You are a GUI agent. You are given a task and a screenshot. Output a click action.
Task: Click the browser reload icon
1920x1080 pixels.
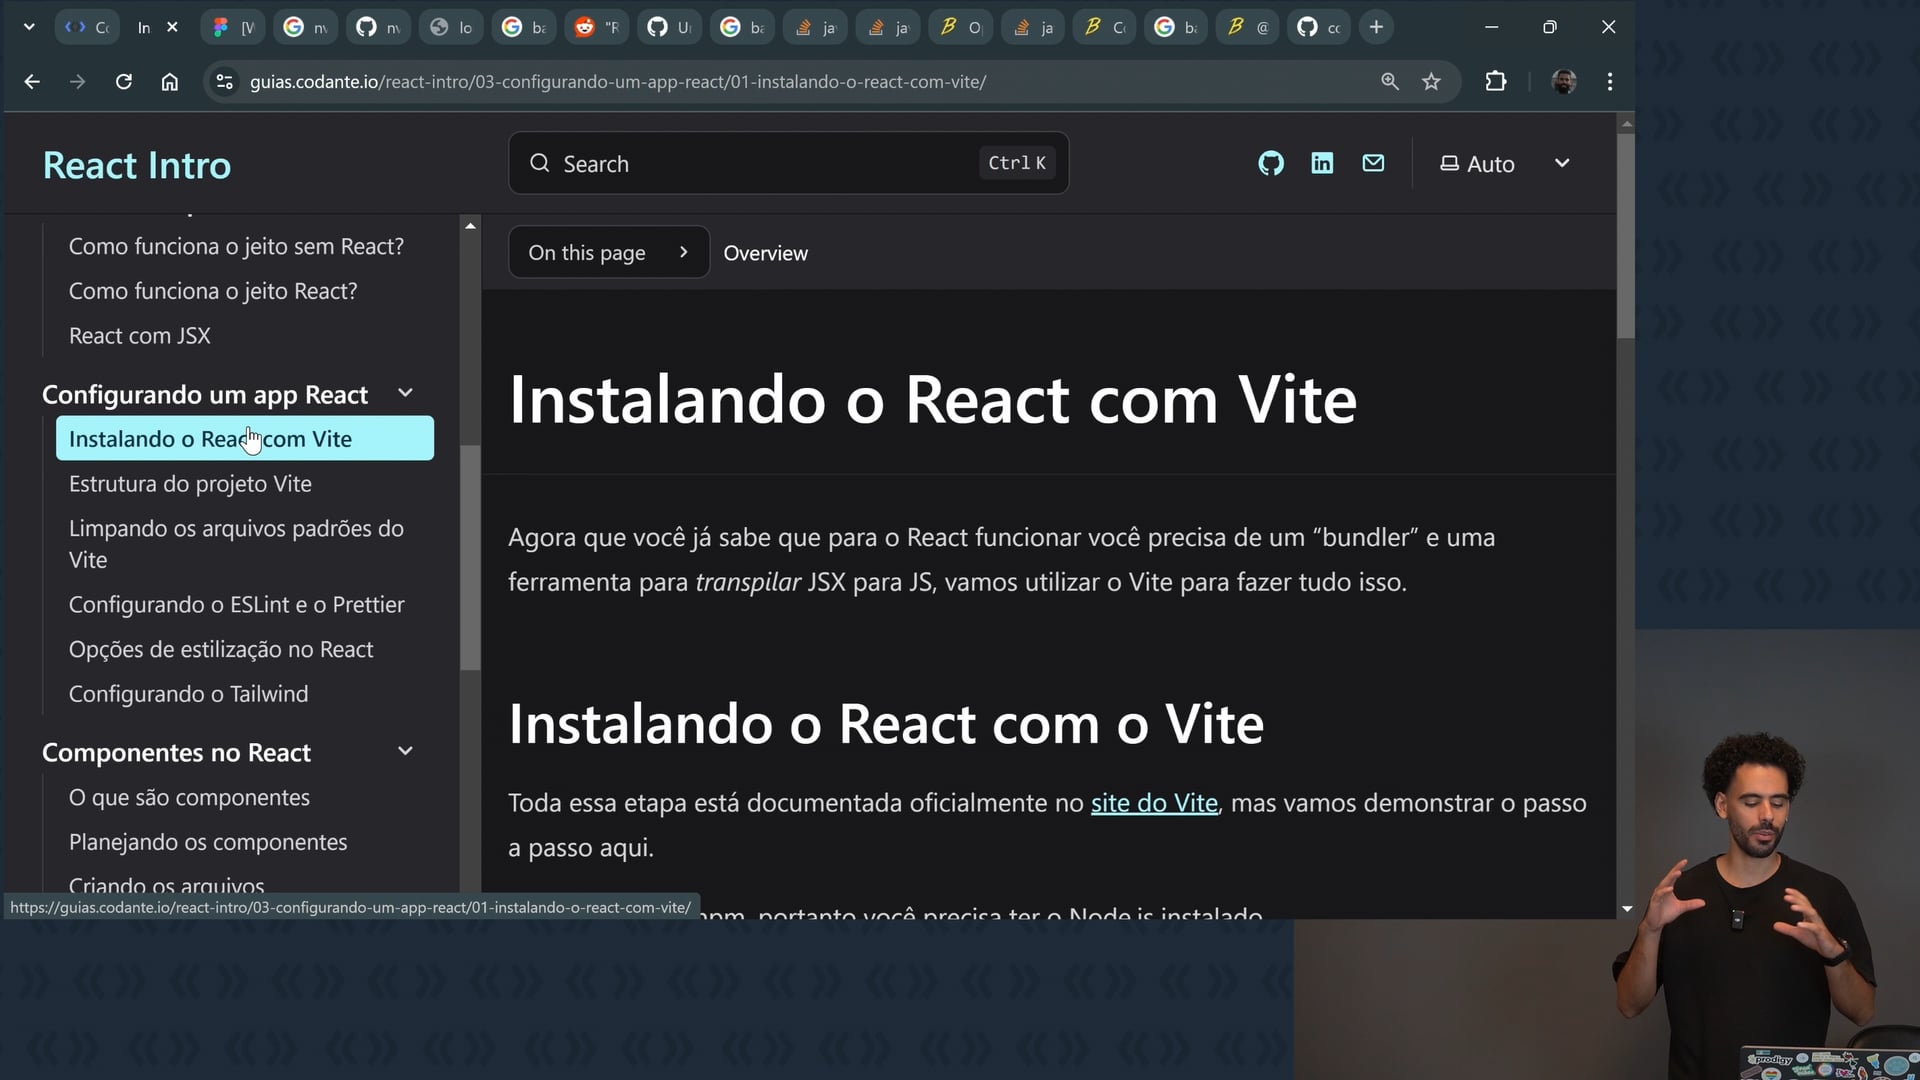tap(124, 82)
